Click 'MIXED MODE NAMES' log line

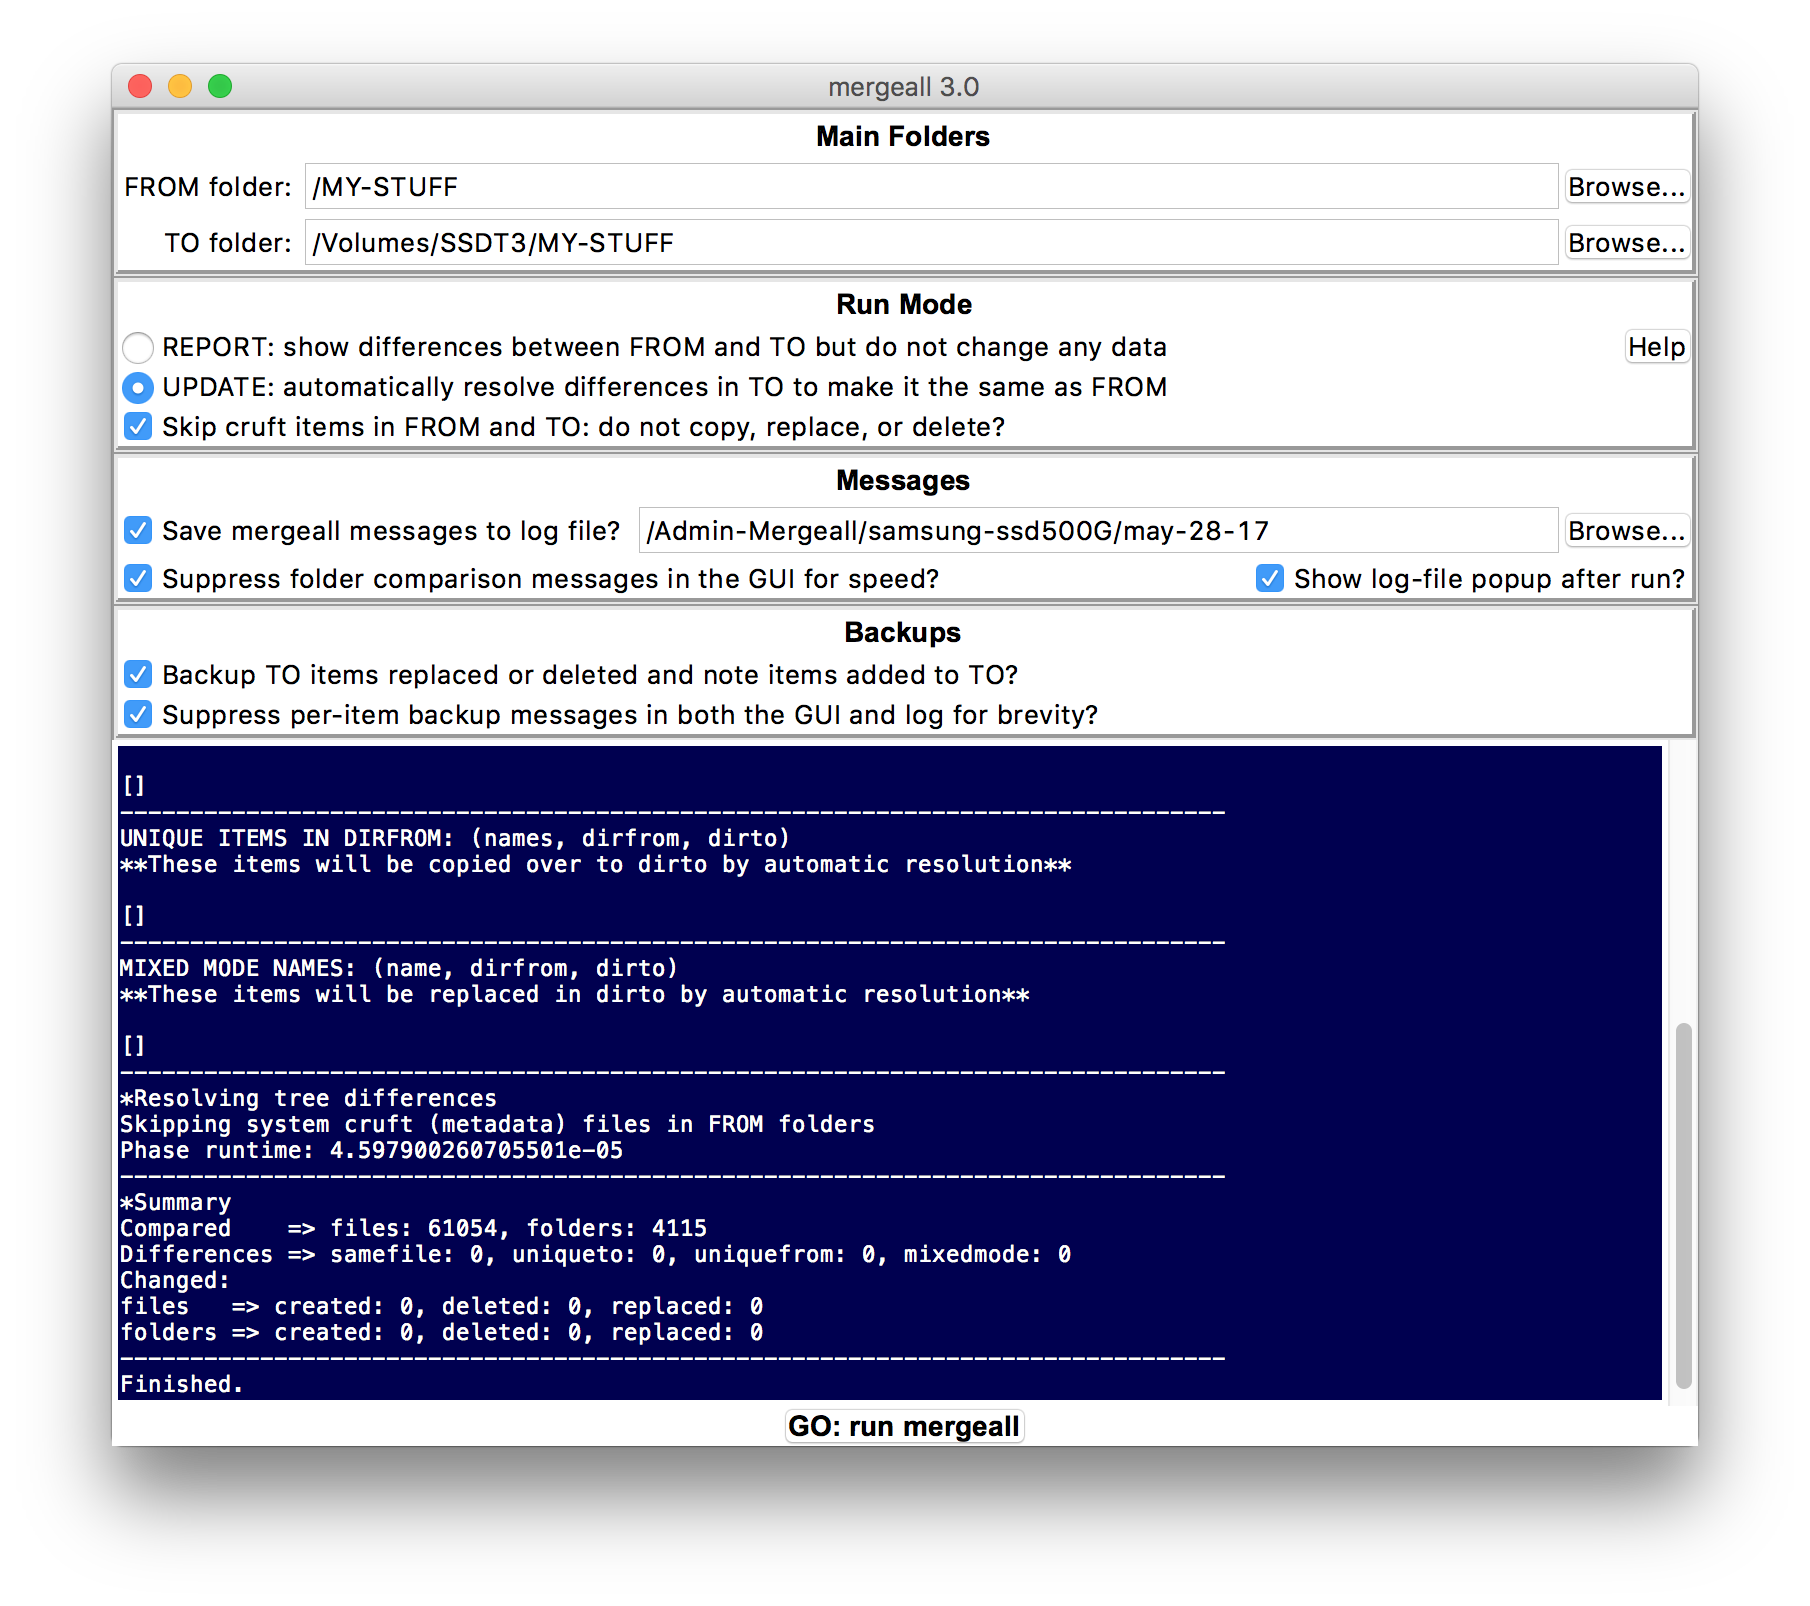point(399,969)
